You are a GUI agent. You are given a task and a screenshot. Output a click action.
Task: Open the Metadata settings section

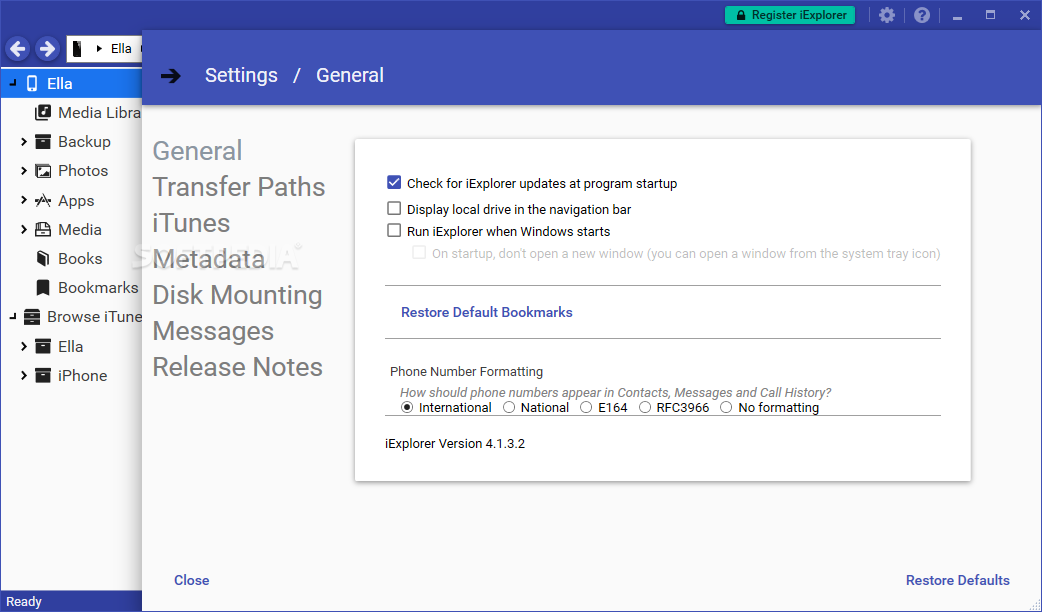click(209, 258)
